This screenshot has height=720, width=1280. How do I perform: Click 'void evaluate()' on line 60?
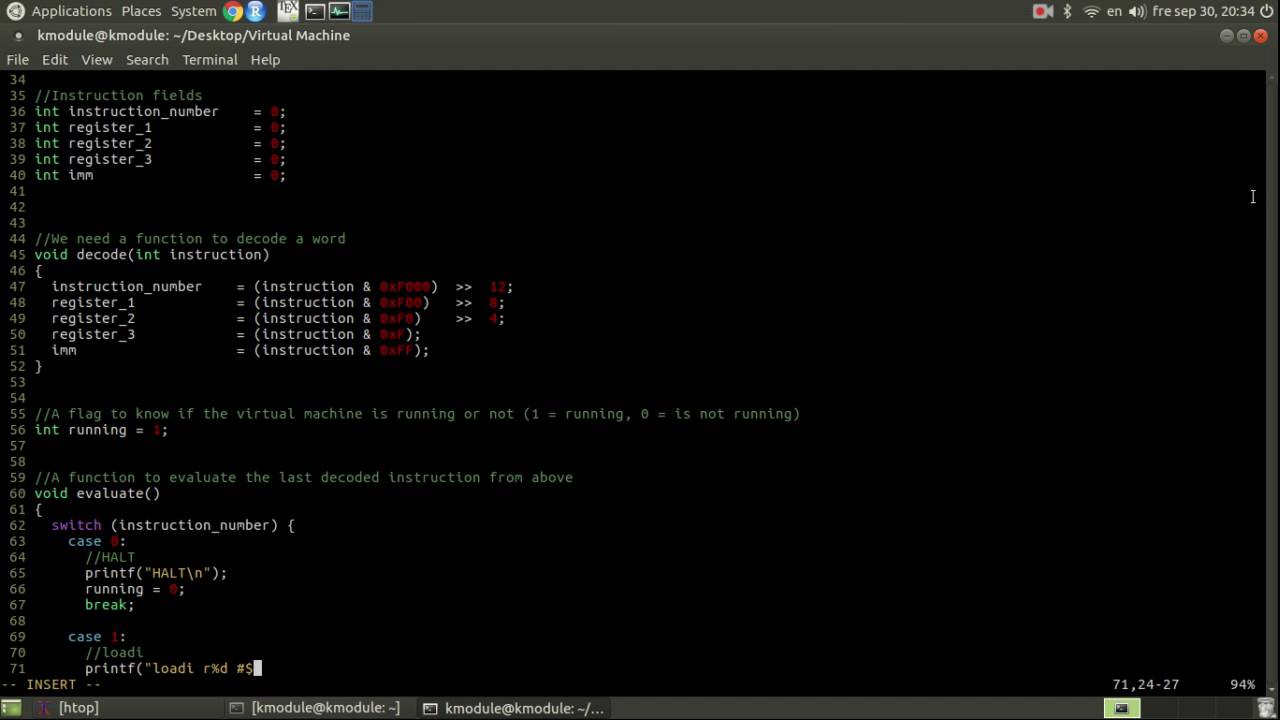coord(97,493)
